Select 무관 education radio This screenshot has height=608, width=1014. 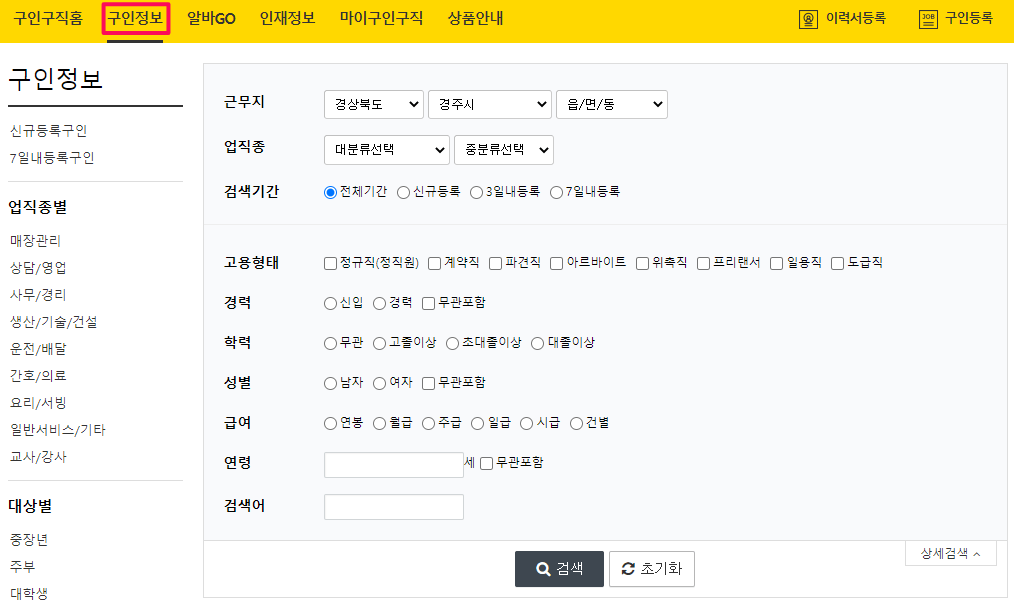330,343
